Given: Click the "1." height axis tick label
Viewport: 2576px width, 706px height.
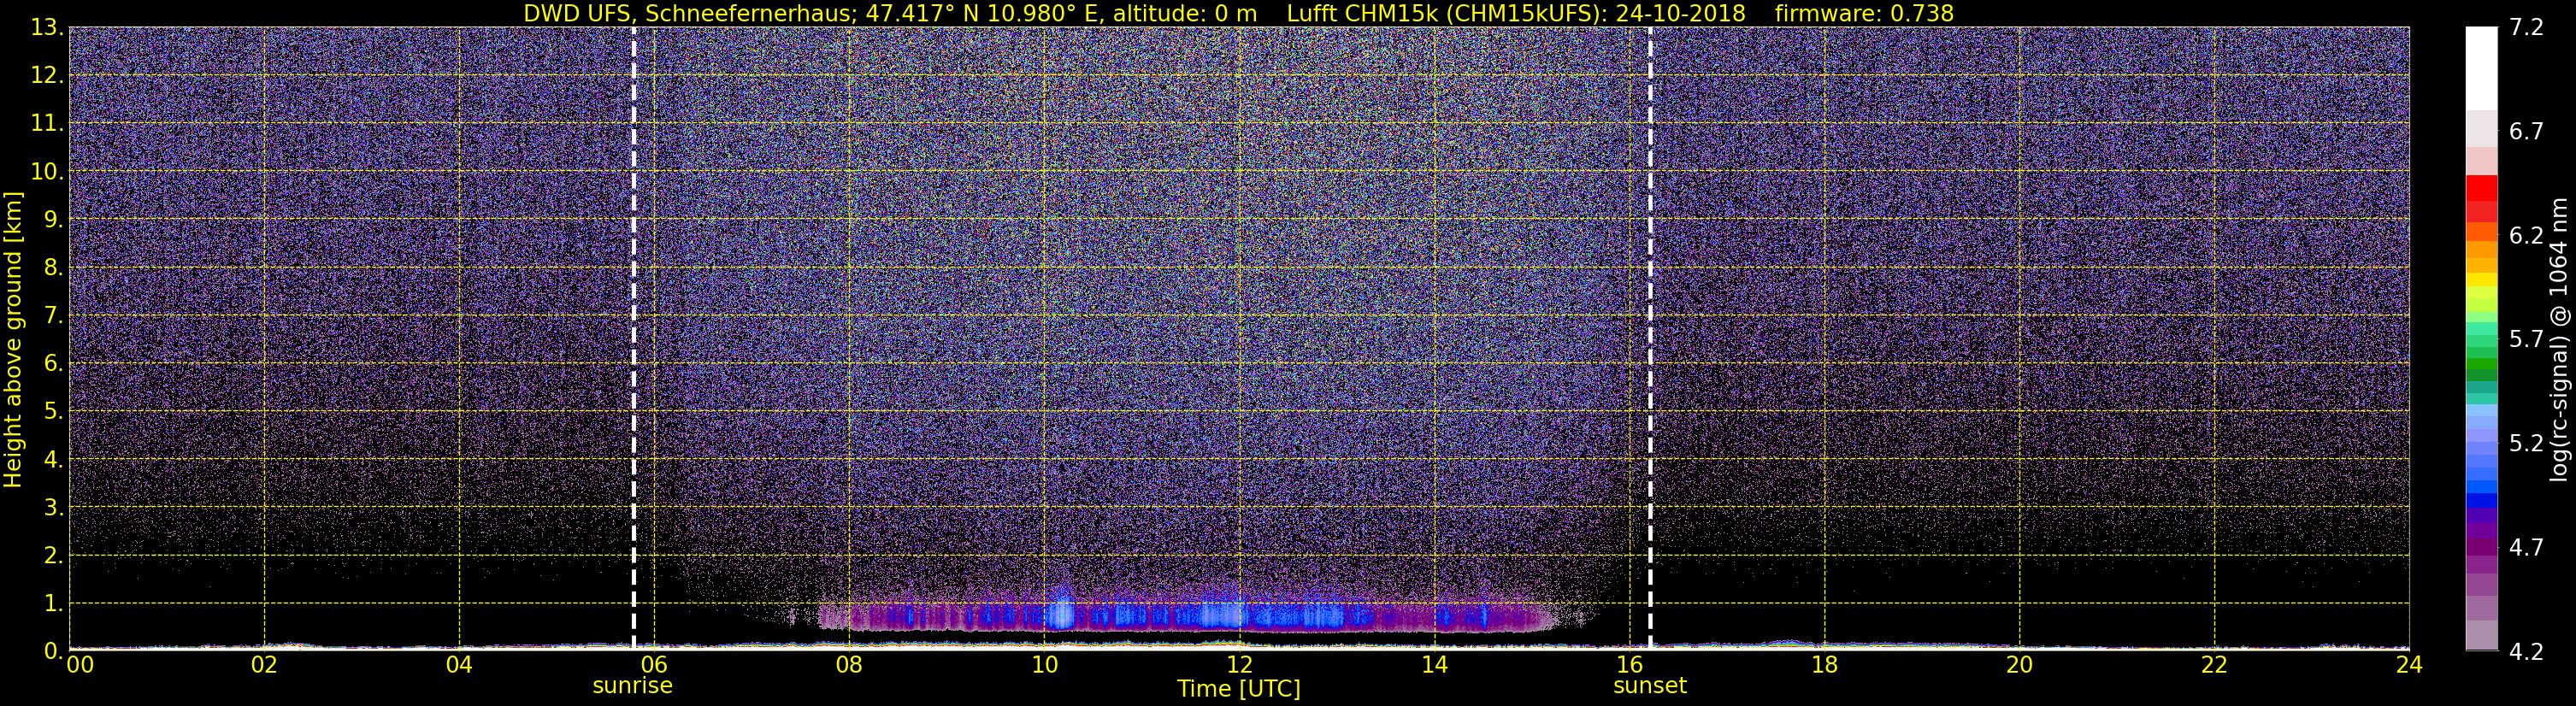Looking at the screenshot, I should pyautogui.click(x=53, y=604).
